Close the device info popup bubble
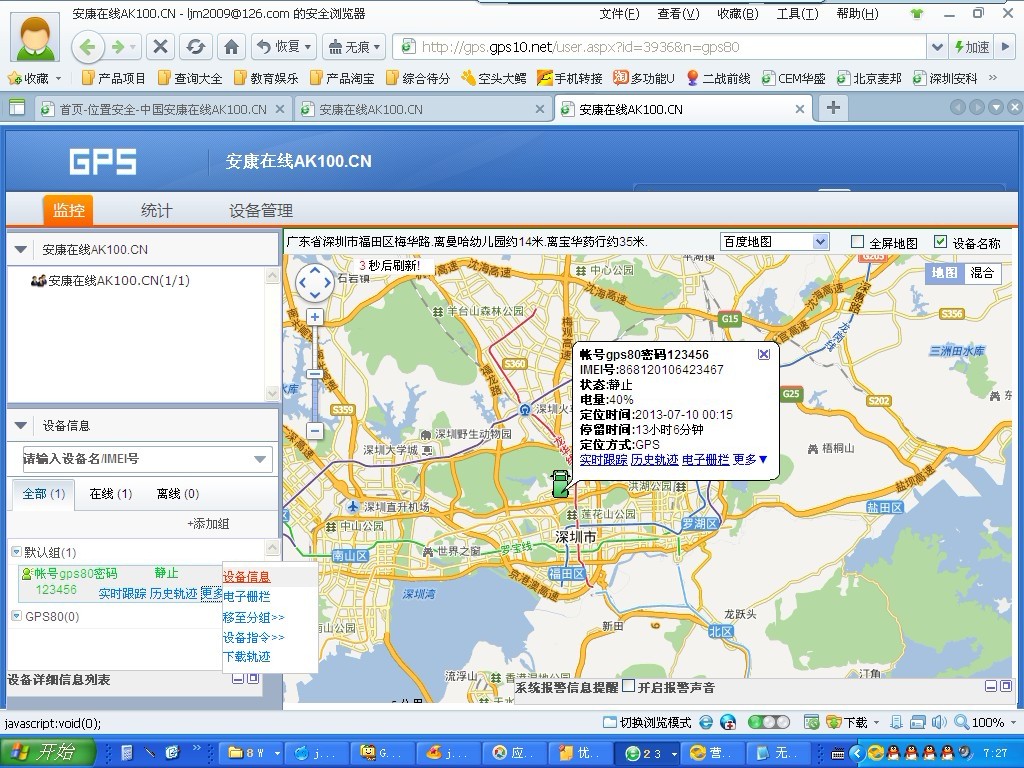1024x768 pixels. (x=764, y=354)
